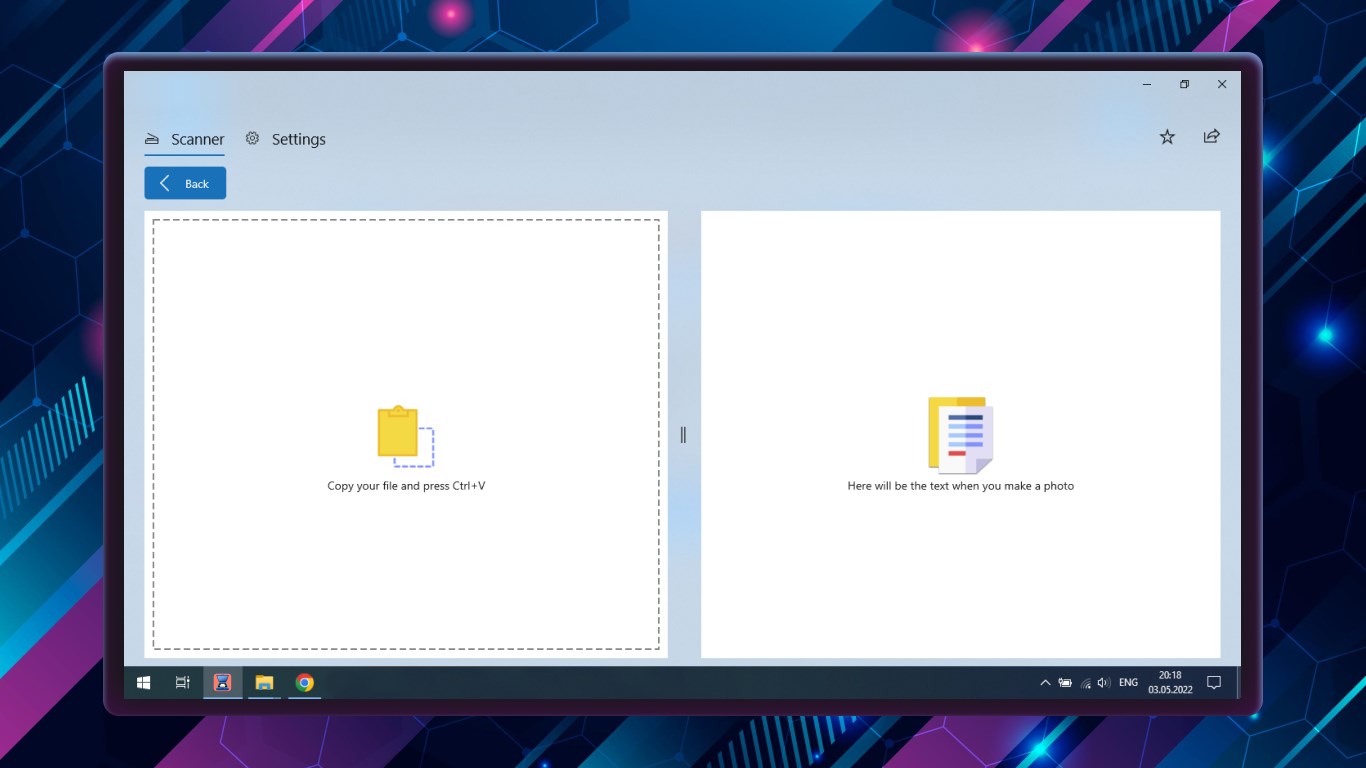Image resolution: width=1366 pixels, height=768 pixels.
Task: Minimize the scanner app window
Action: 1147,85
